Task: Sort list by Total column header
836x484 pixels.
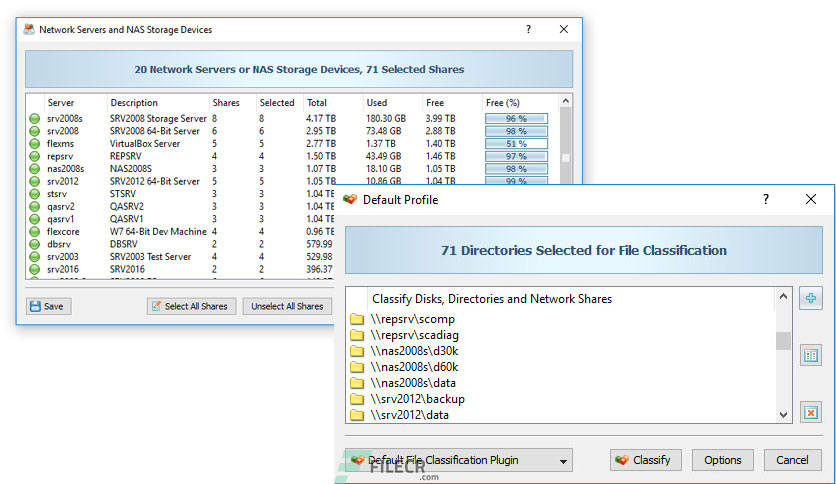Action: pos(317,102)
